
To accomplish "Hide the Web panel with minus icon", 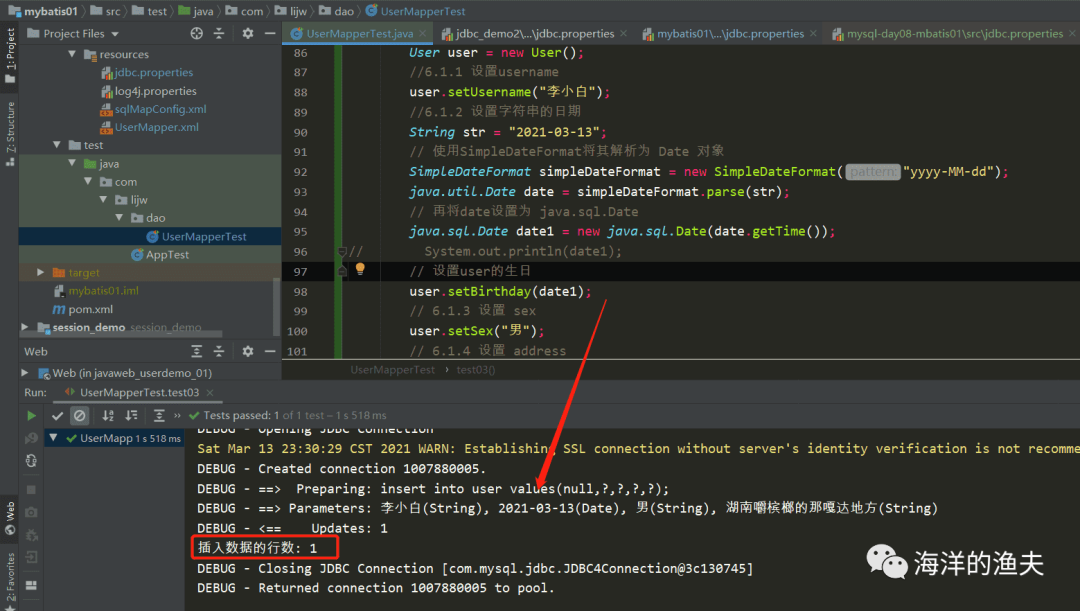I will pyautogui.click(x=270, y=351).
